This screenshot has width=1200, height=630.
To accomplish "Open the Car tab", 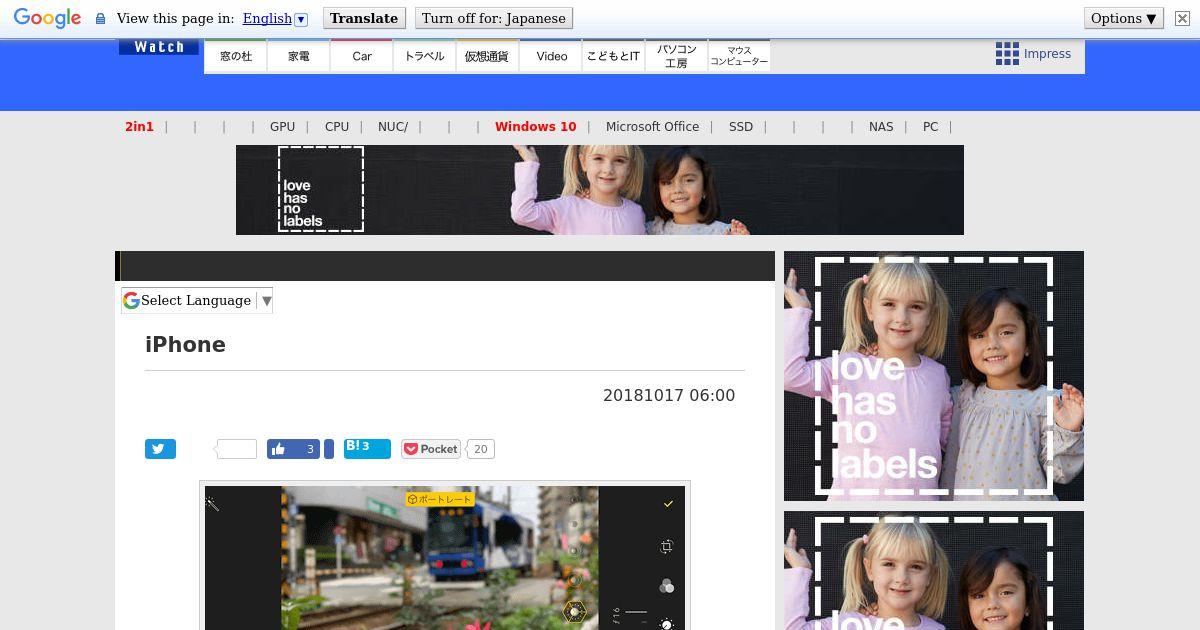I will [362, 56].
